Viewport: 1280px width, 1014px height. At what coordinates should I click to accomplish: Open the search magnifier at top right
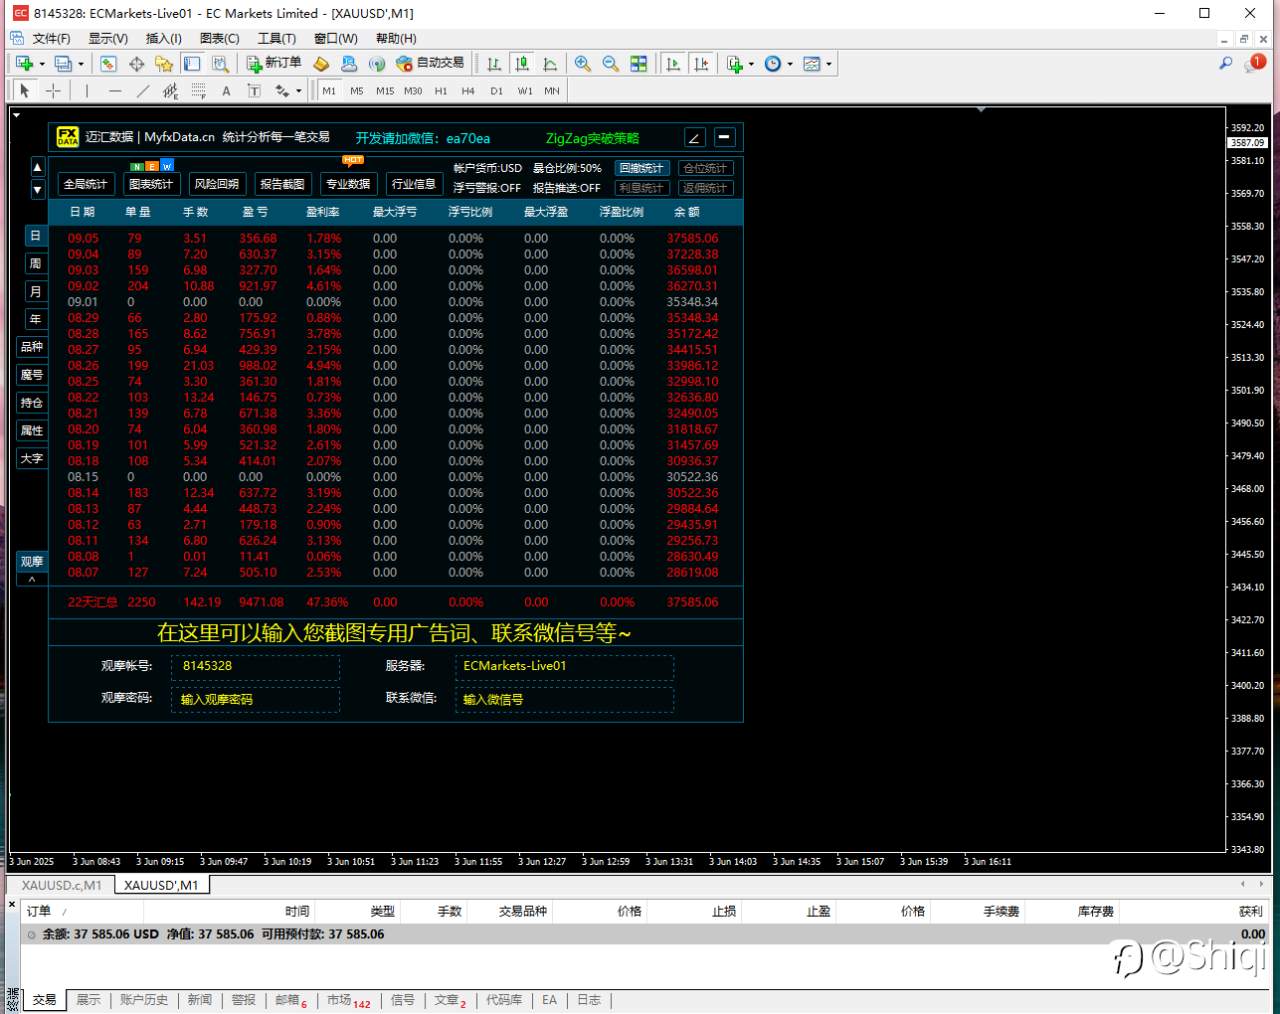coord(1225,63)
